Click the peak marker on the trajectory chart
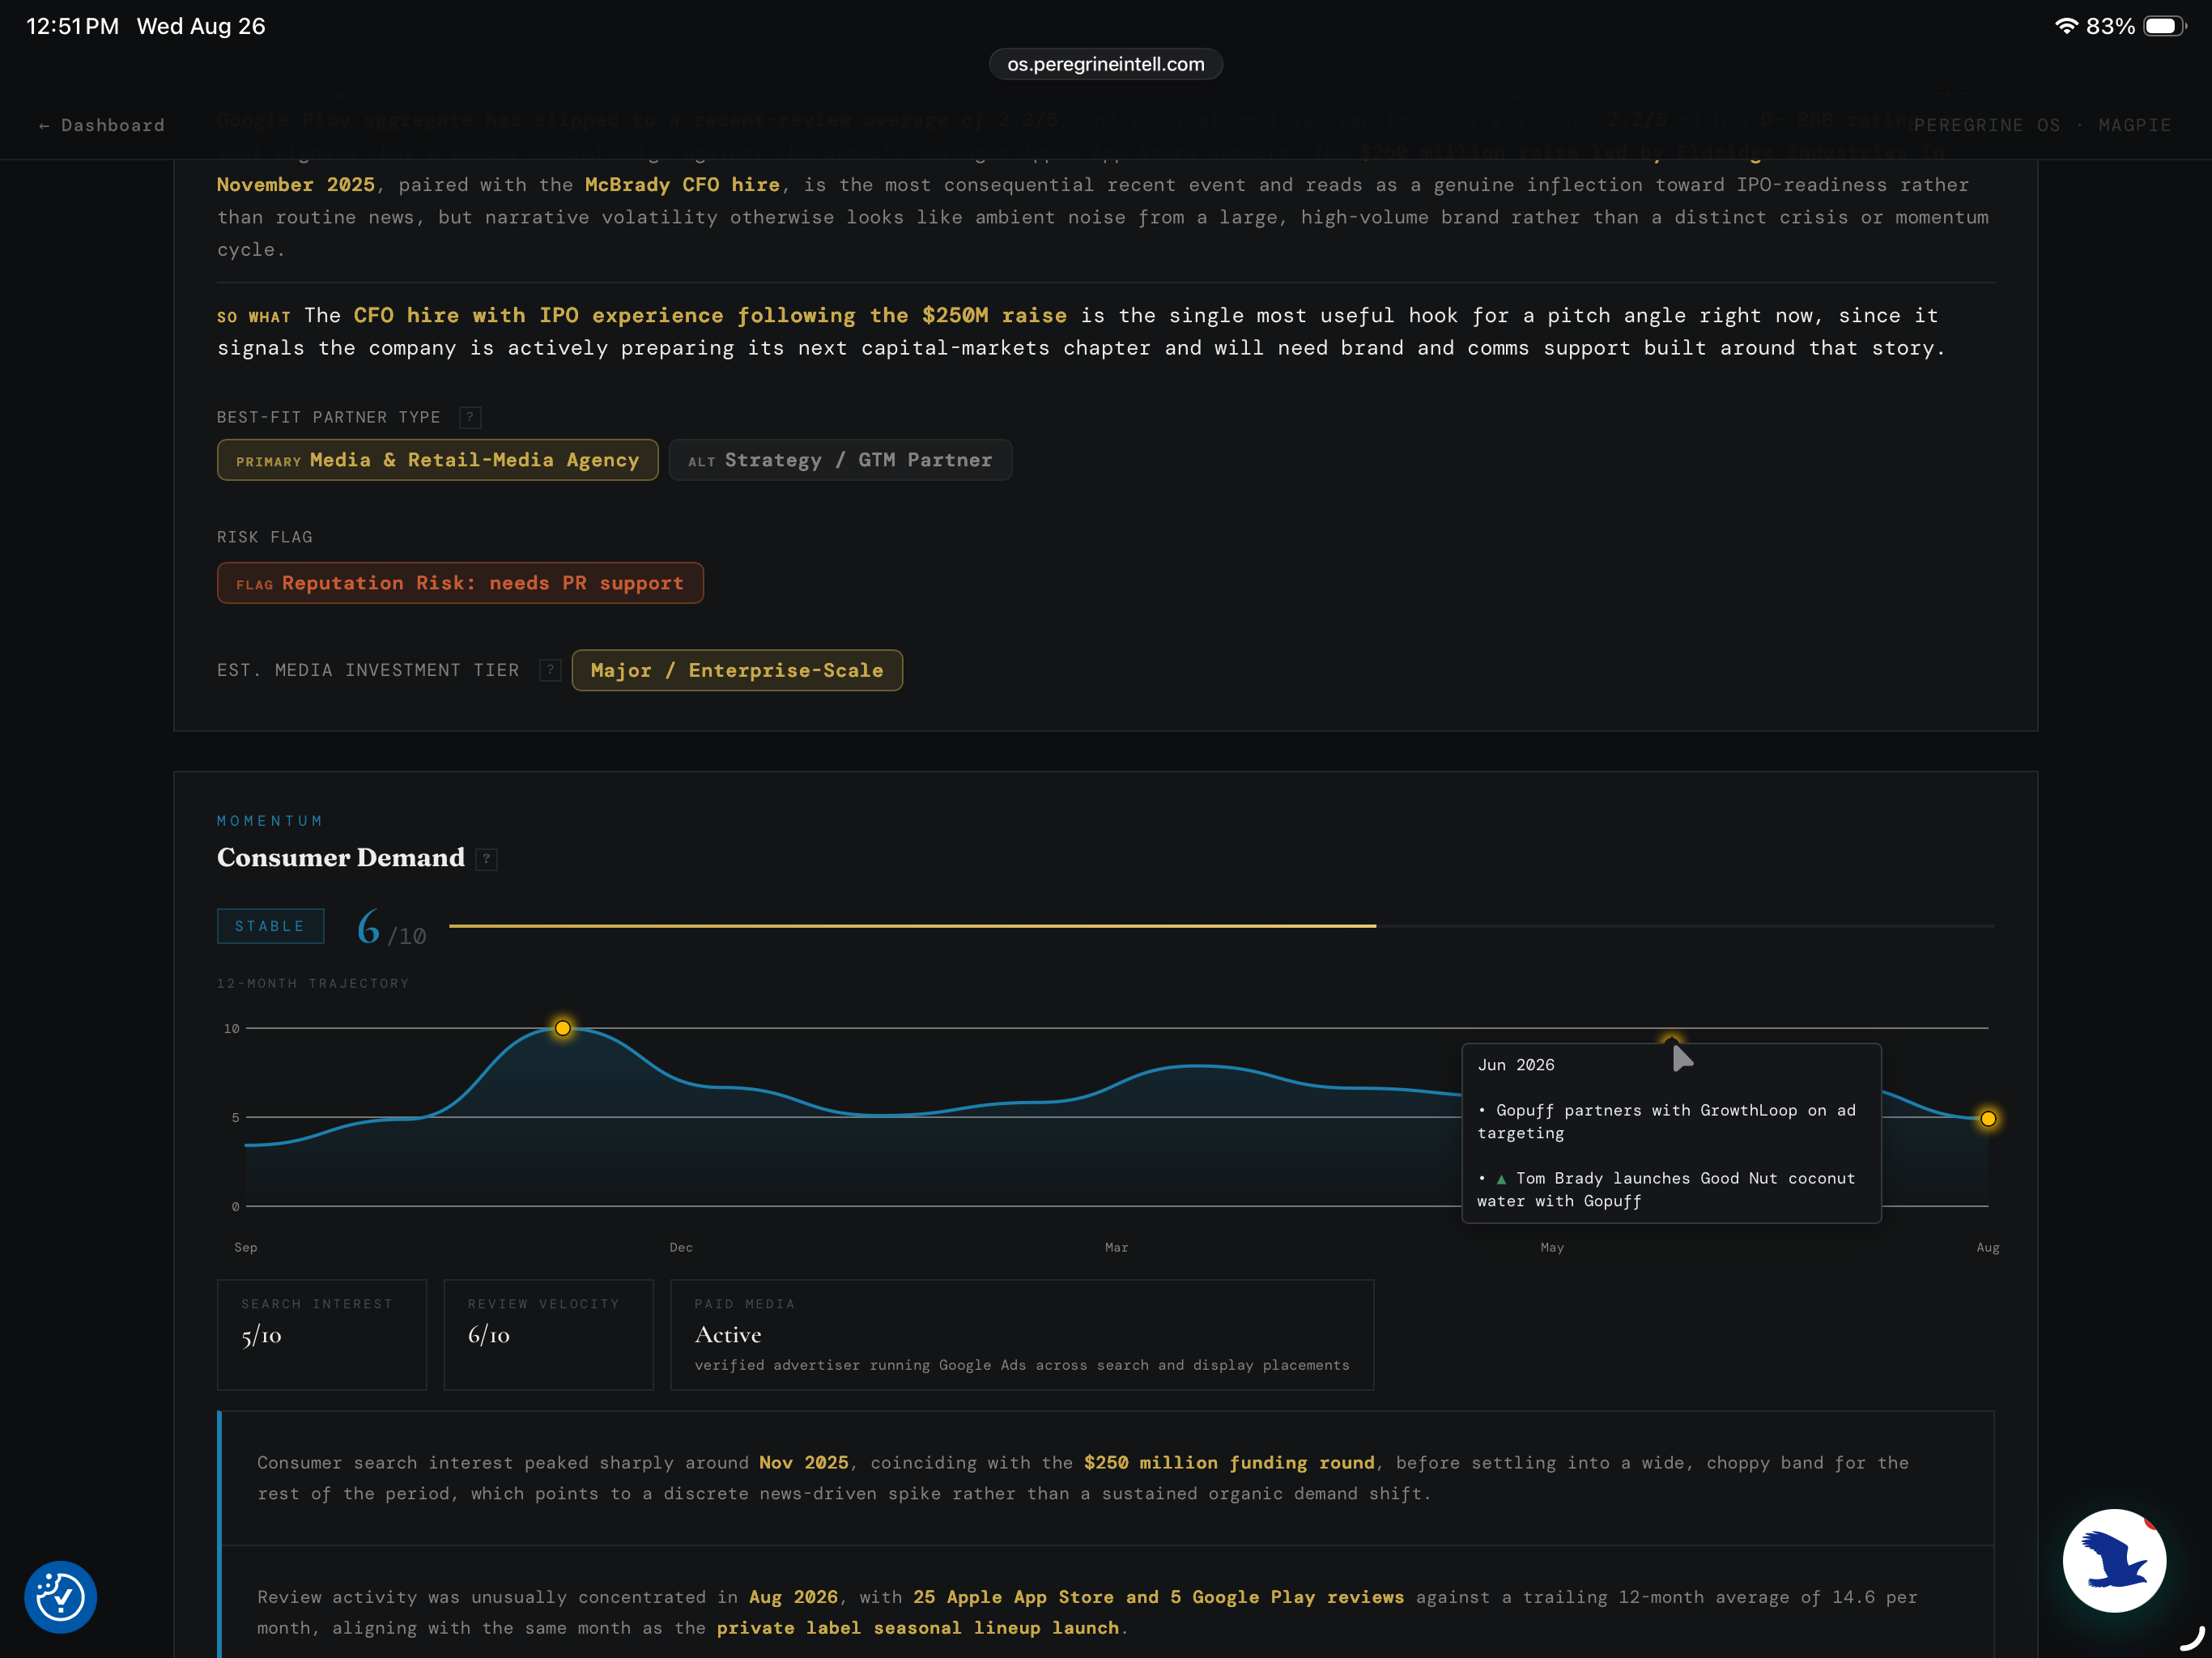The width and height of the screenshot is (2212, 1658). pos(563,1028)
